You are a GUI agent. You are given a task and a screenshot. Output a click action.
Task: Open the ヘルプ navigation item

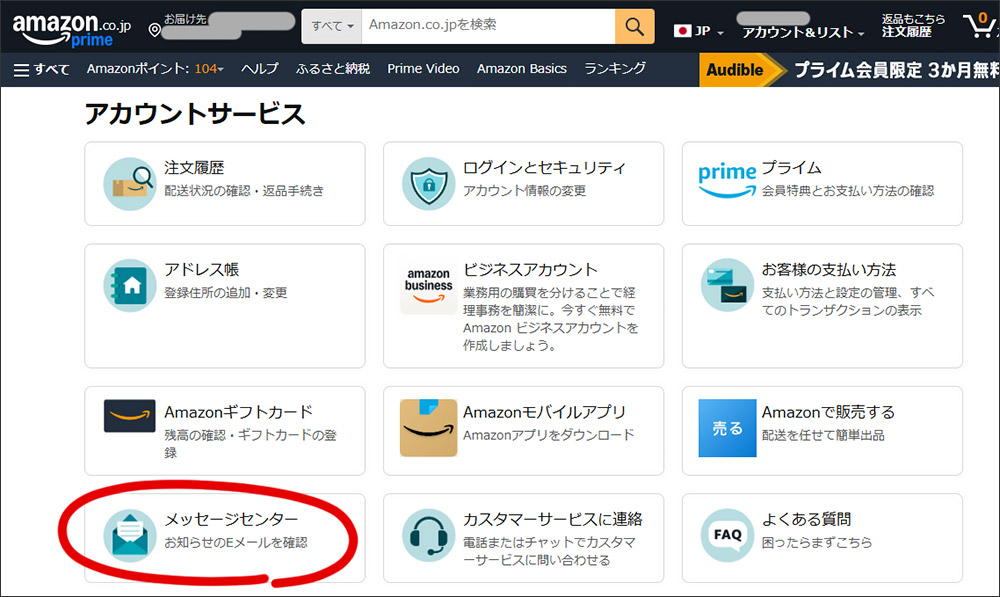[x=260, y=69]
